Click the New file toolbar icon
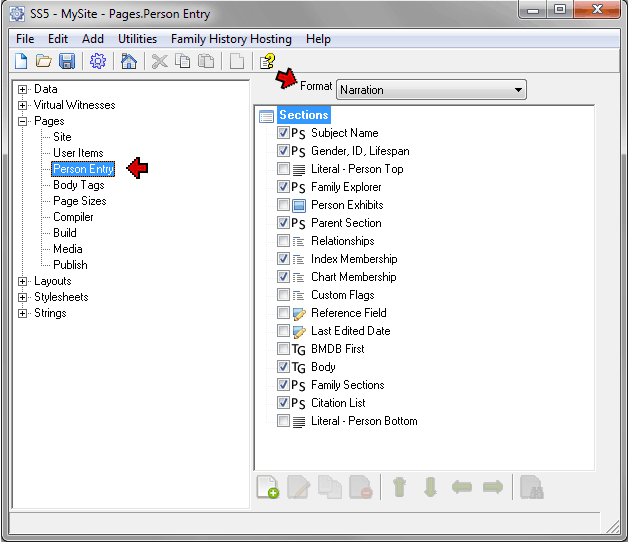The width and height of the screenshot is (629, 543). [x=22, y=62]
